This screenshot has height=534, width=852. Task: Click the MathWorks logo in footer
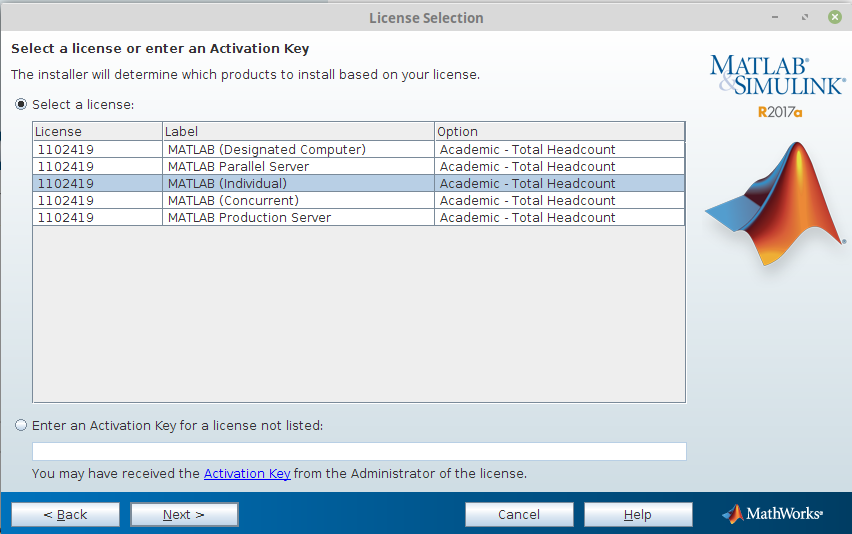pyautogui.click(x=772, y=514)
